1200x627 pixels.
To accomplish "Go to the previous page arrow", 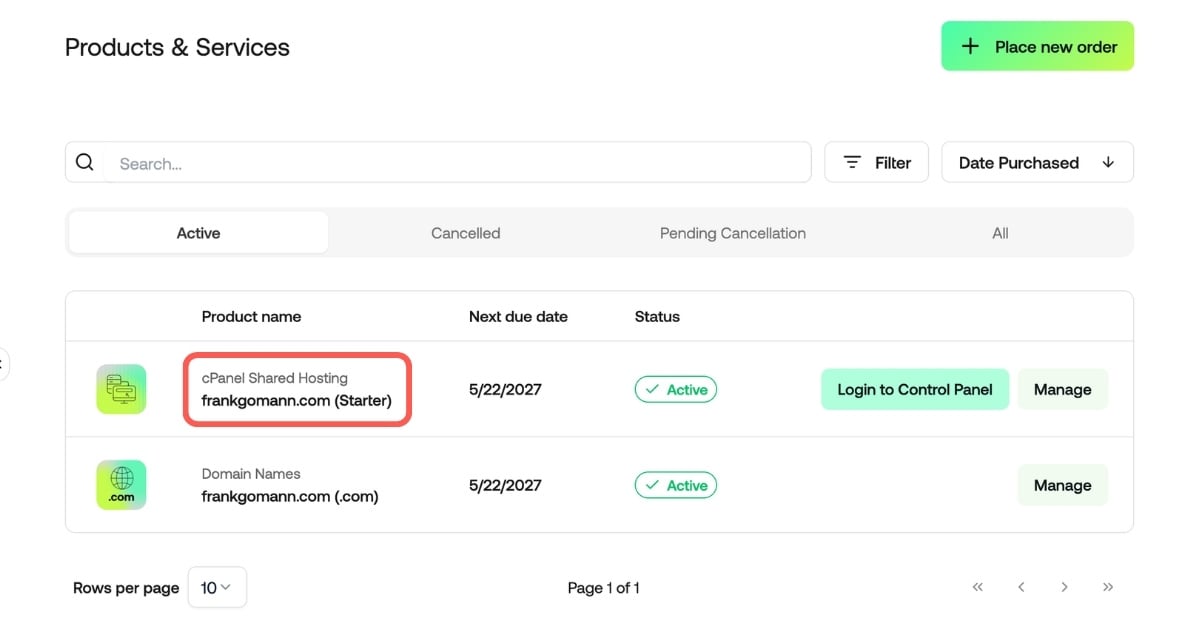I will [1021, 587].
